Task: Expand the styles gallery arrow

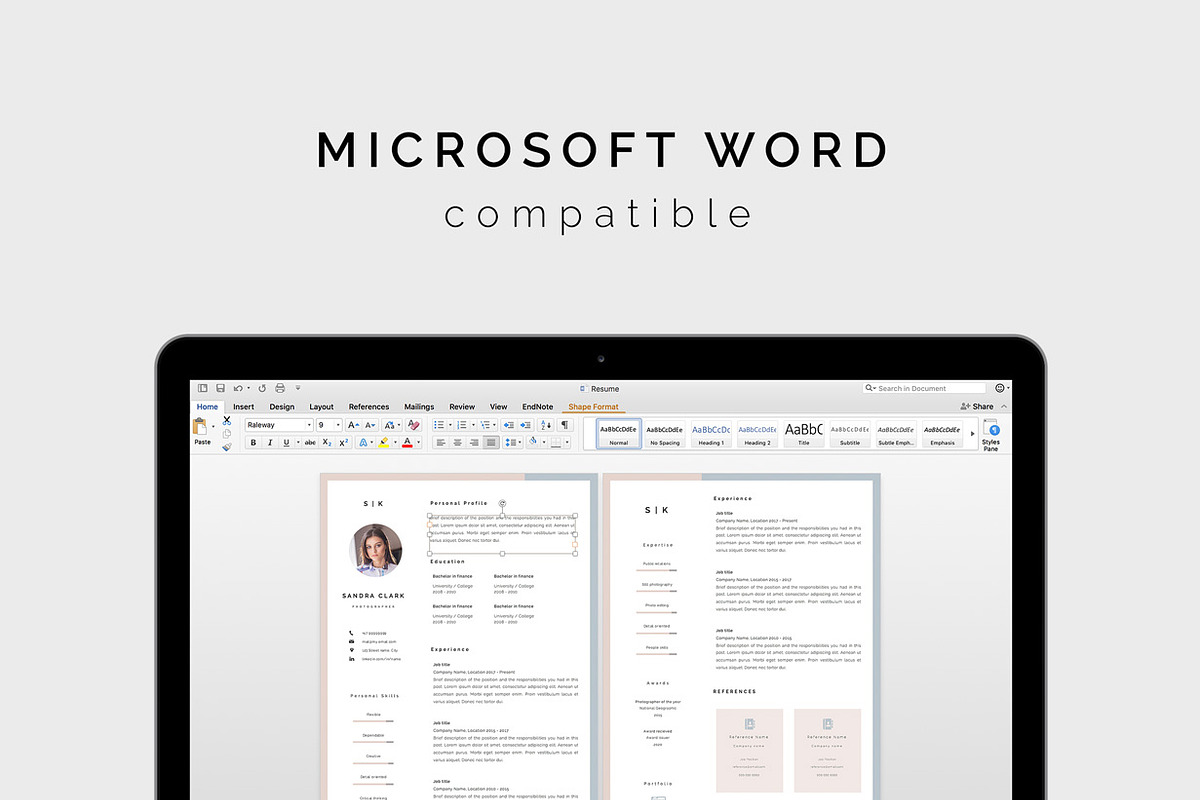Action: (972, 434)
